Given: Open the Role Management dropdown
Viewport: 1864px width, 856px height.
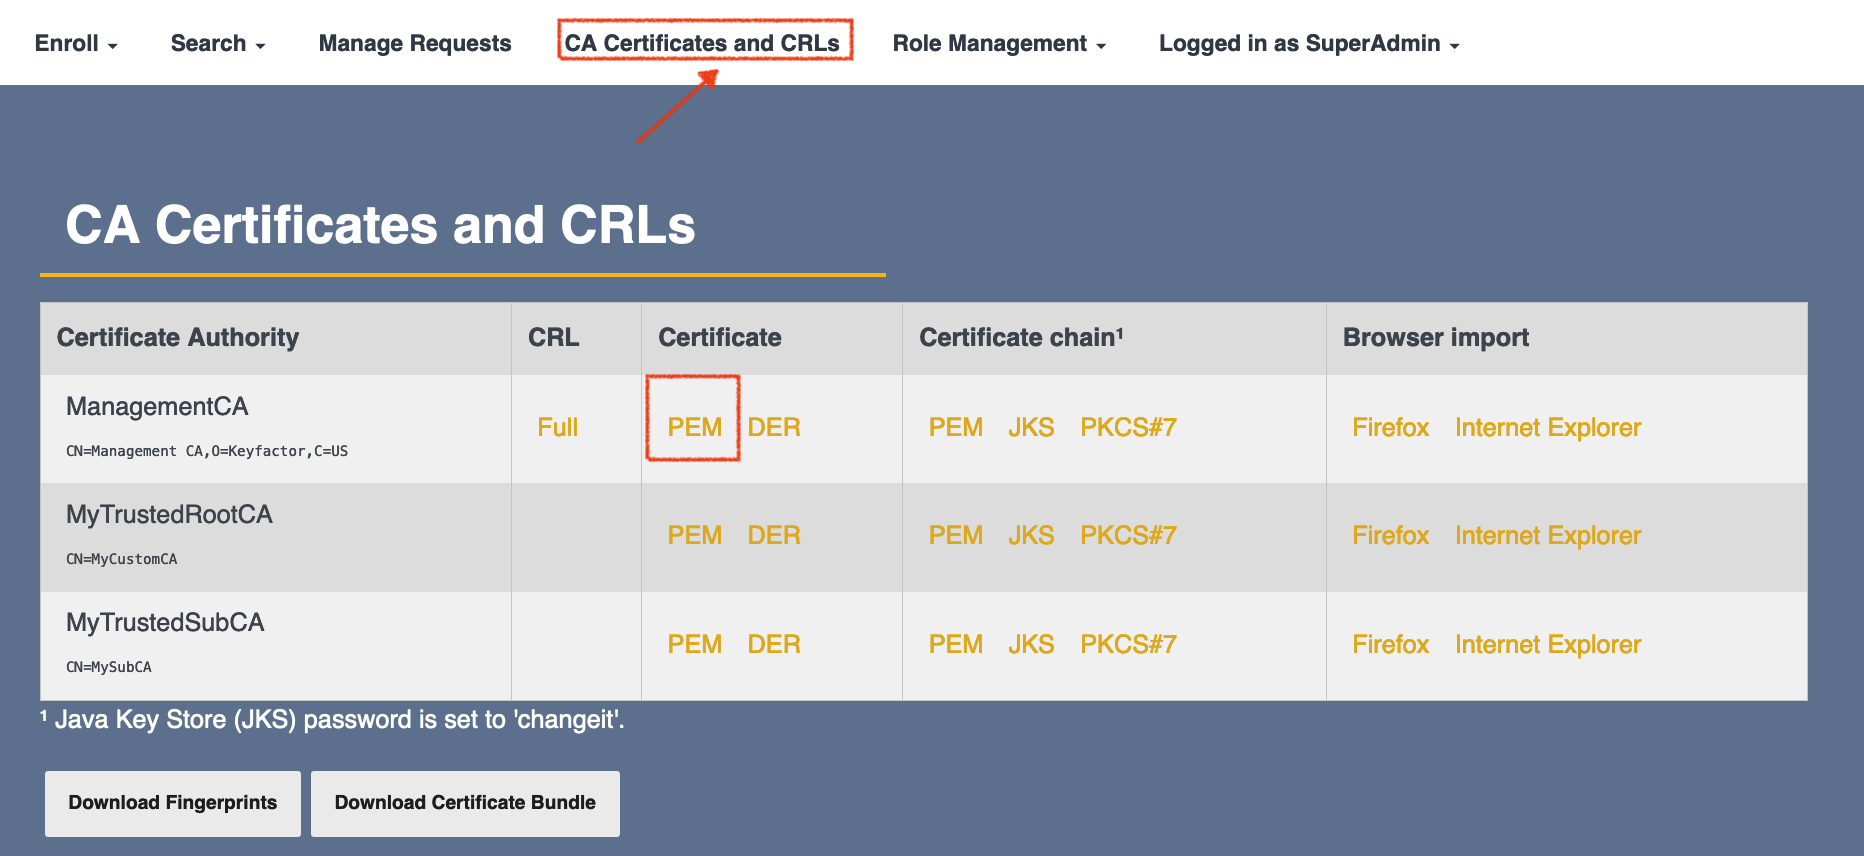Looking at the screenshot, I should [x=998, y=44].
